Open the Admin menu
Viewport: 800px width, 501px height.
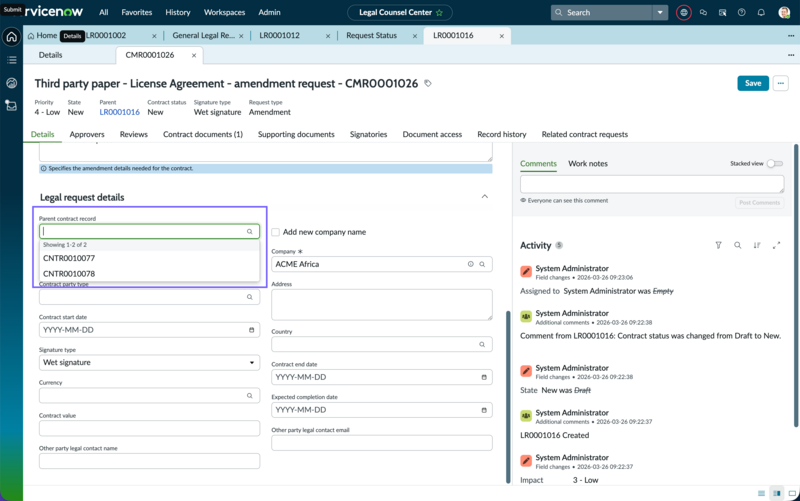[x=269, y=12]
